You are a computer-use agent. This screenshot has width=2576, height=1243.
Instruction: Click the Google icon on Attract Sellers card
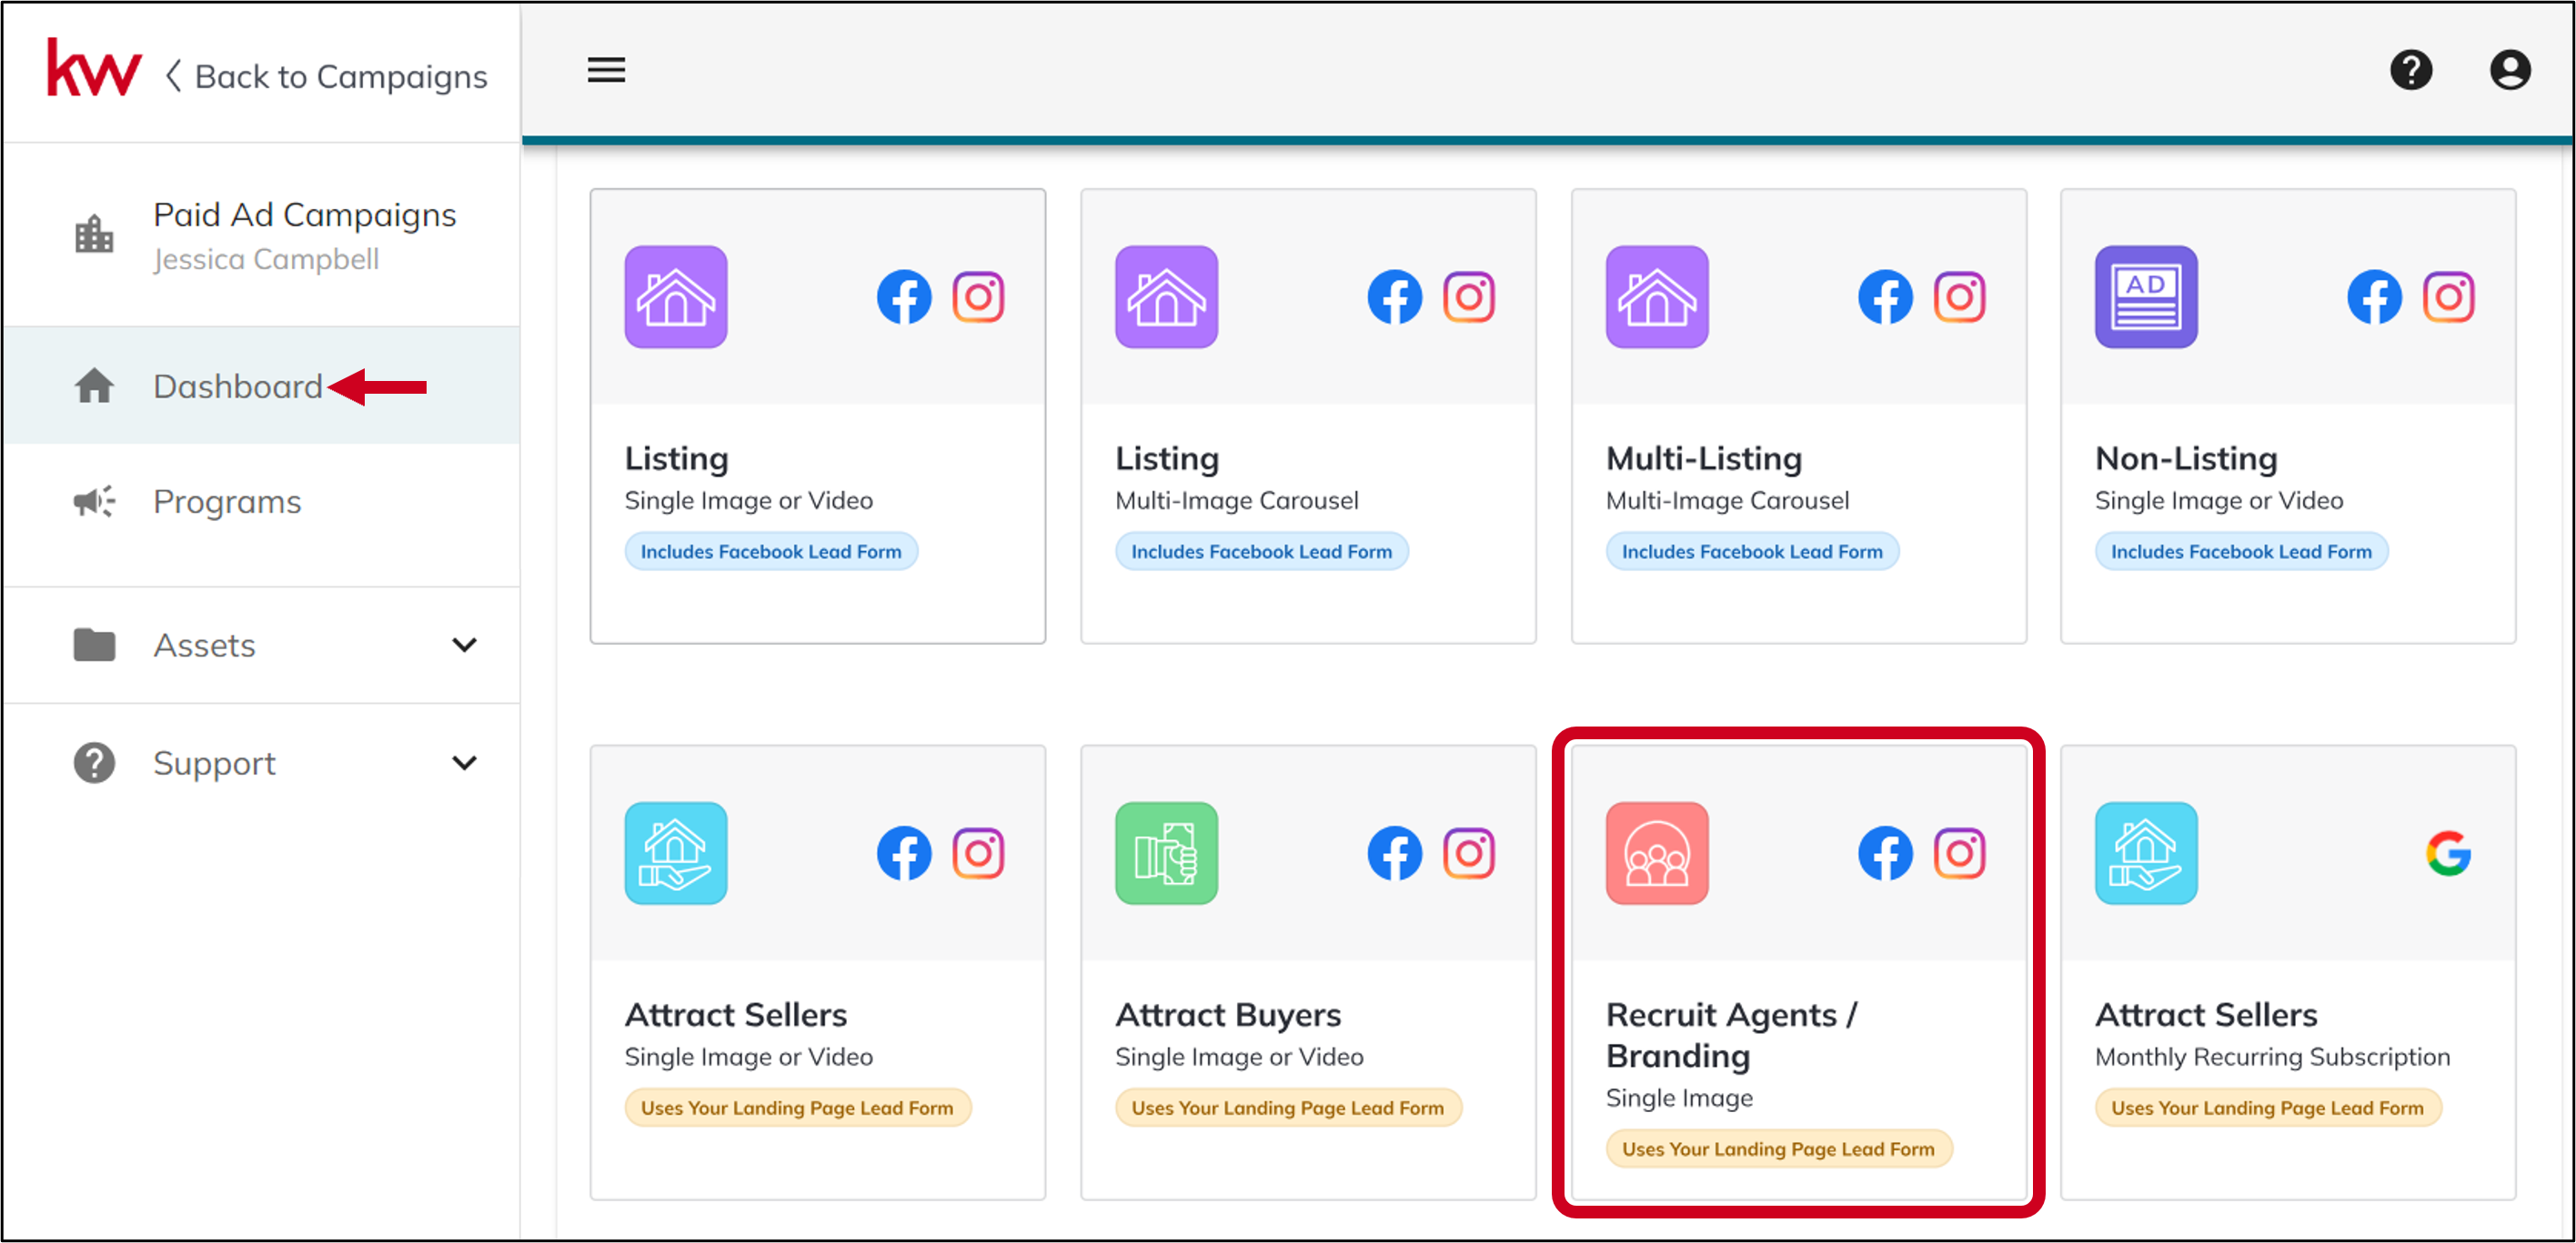2448,853
